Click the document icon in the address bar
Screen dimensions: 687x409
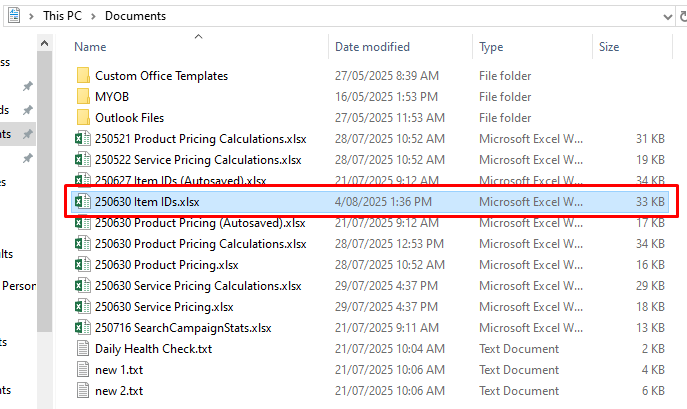pyautogui.click(x=14, y=15)
